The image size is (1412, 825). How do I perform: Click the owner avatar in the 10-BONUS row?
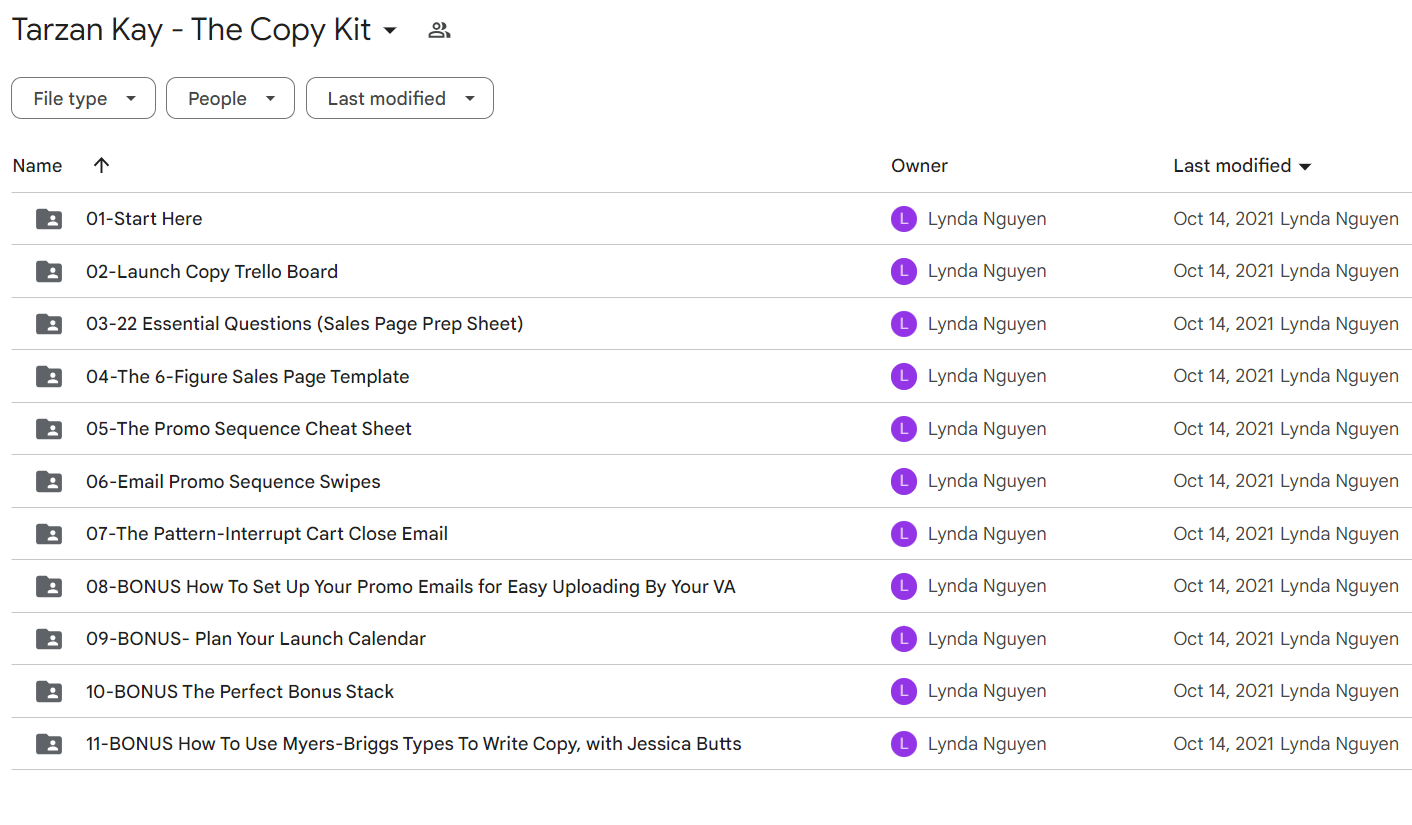point(904,691)
